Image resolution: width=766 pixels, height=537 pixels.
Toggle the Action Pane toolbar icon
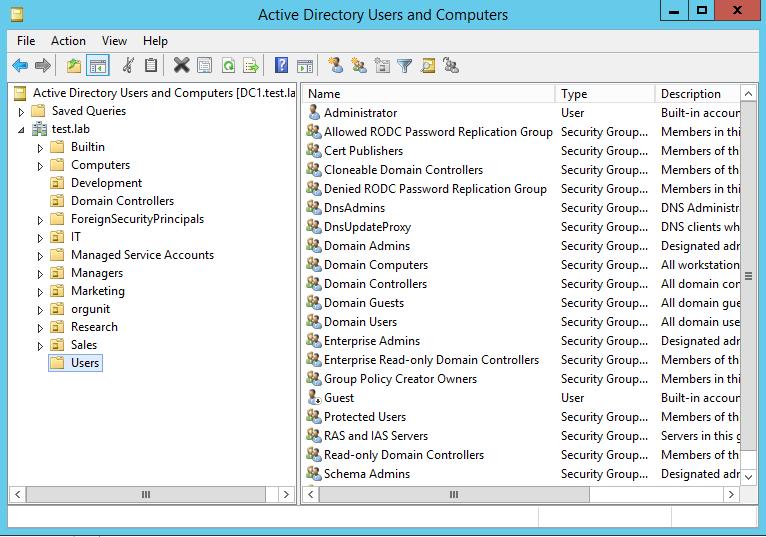point(305,65)
